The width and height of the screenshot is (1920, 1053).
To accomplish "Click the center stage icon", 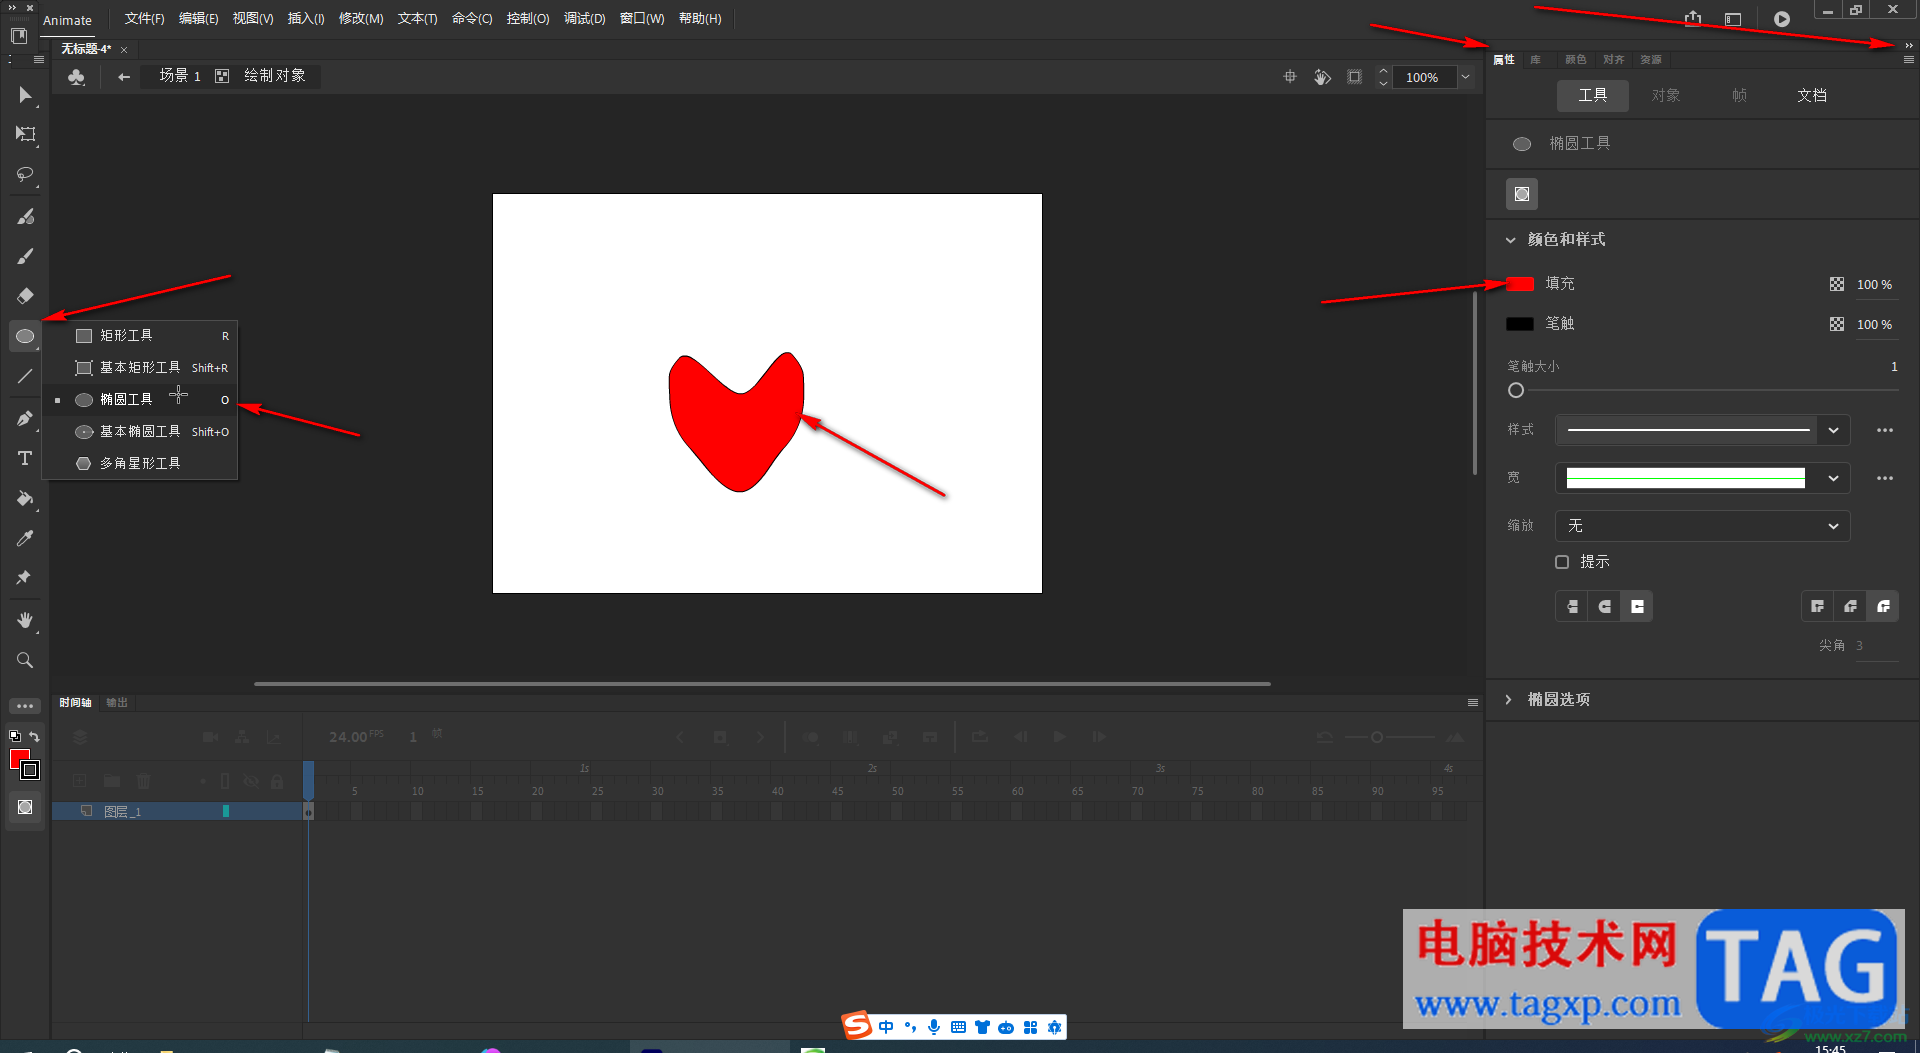I will click(1290, 77).
